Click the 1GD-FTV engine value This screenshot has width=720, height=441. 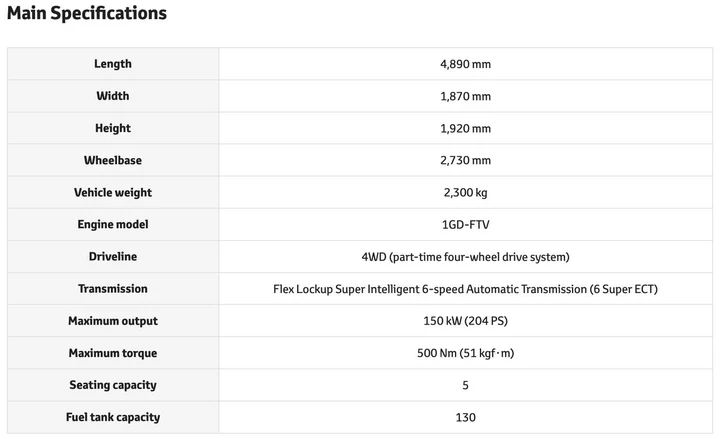465,225
